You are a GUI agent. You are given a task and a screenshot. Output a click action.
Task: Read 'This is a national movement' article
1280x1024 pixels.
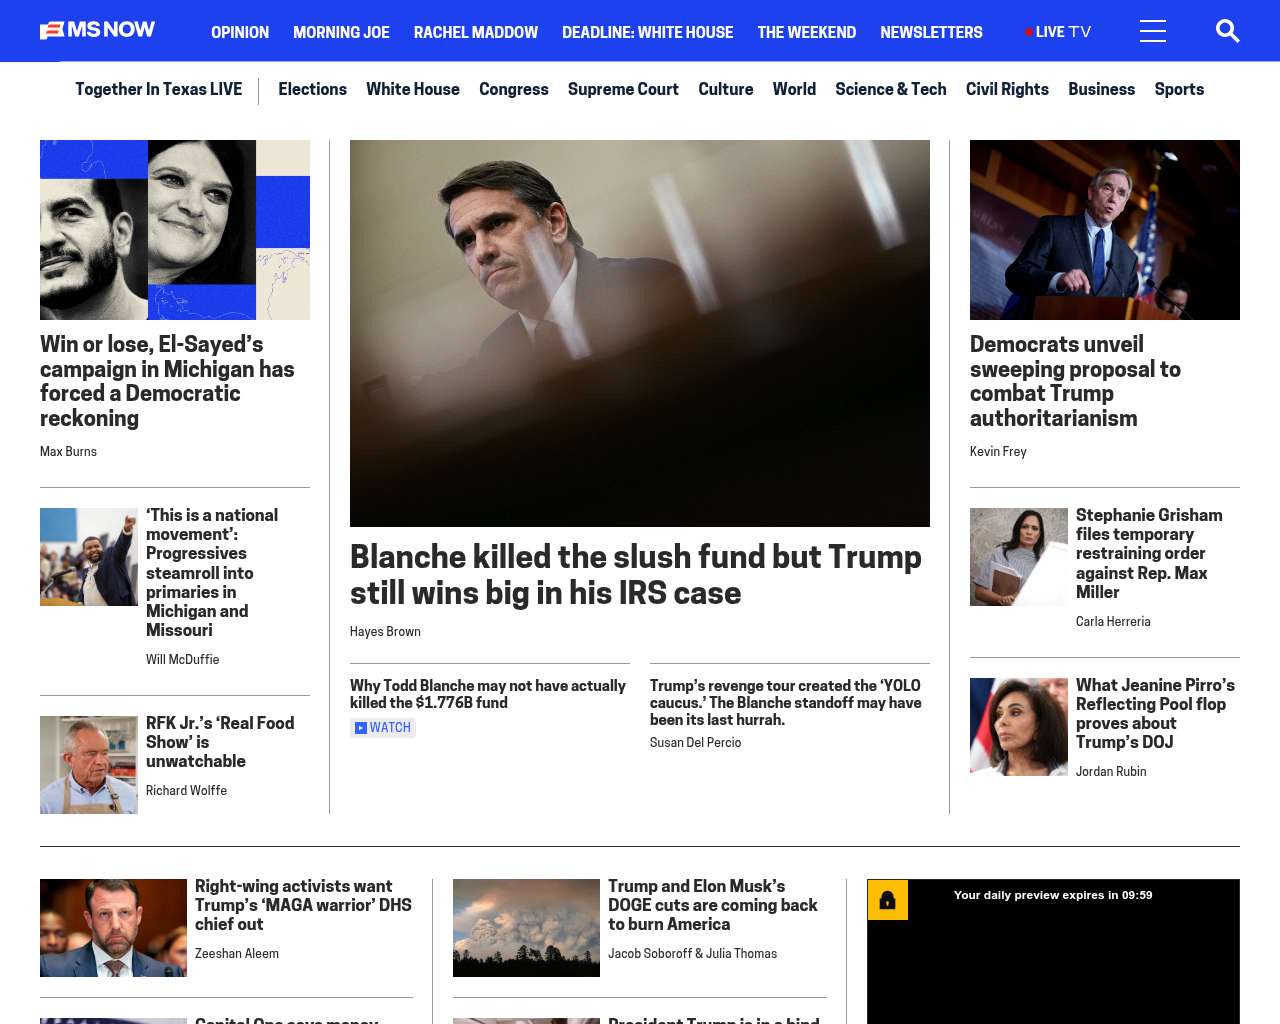tap(212, 572)
